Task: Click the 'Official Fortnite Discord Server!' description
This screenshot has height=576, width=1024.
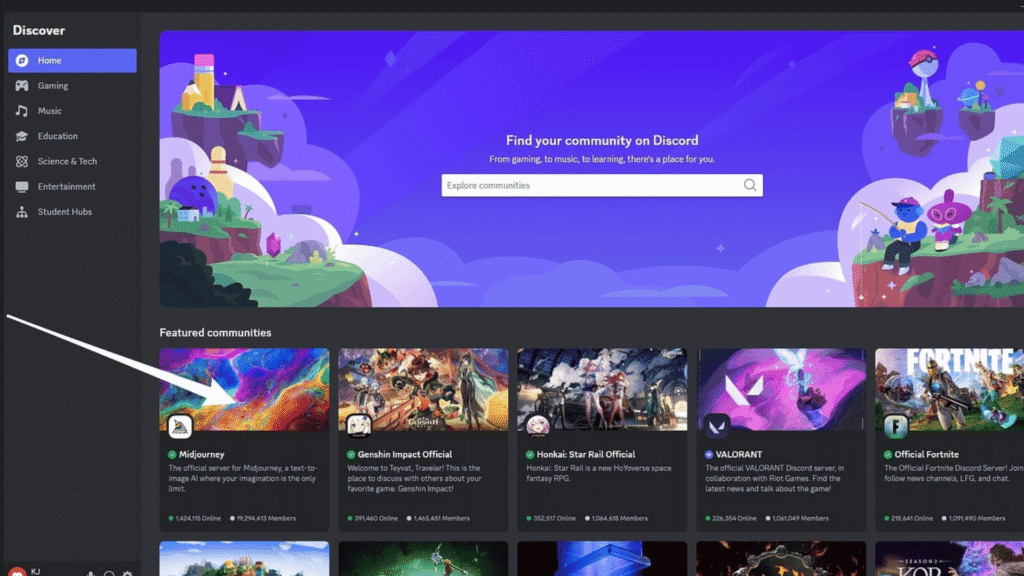Action: 953,473
